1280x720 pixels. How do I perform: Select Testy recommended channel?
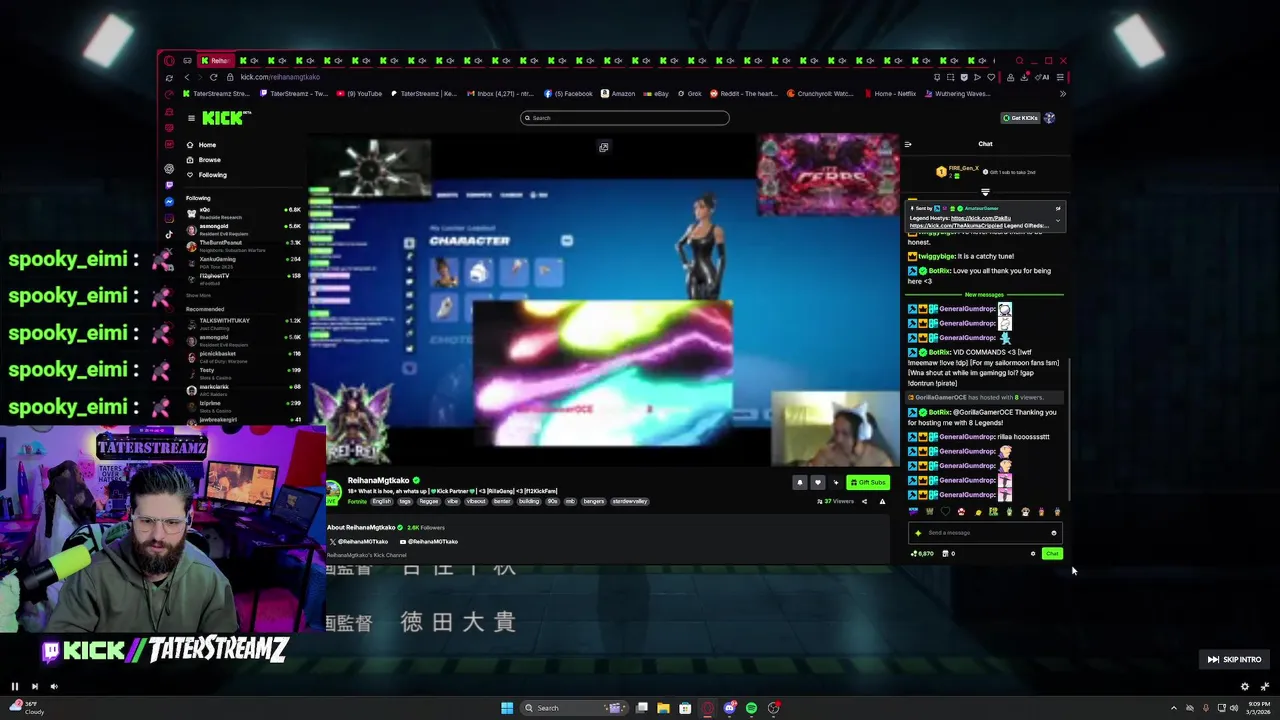pyautogui.click(x=243, y=372)
